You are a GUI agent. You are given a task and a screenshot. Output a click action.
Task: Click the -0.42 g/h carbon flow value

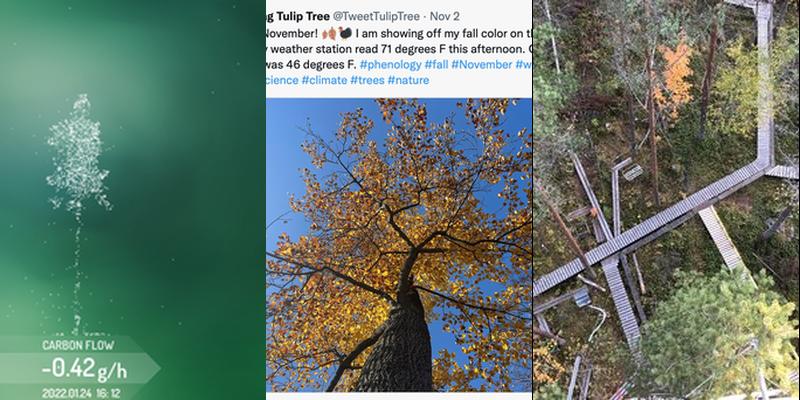[84, 368]
